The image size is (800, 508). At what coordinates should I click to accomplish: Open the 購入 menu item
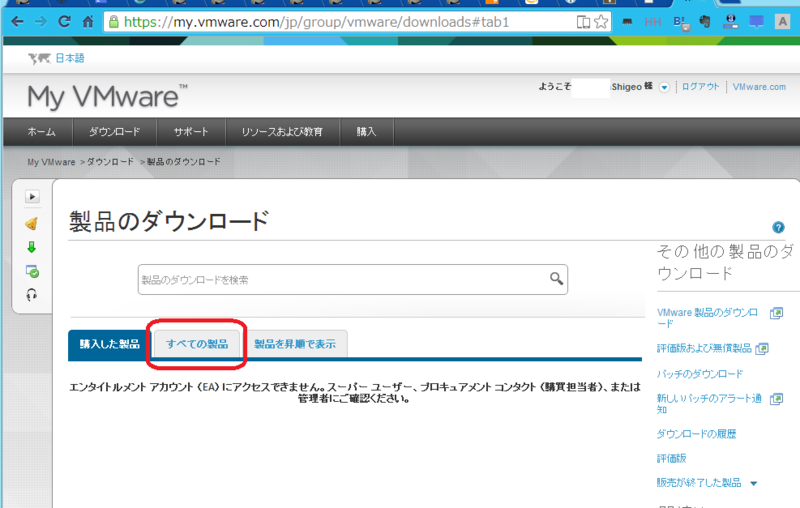click(366, 132)
